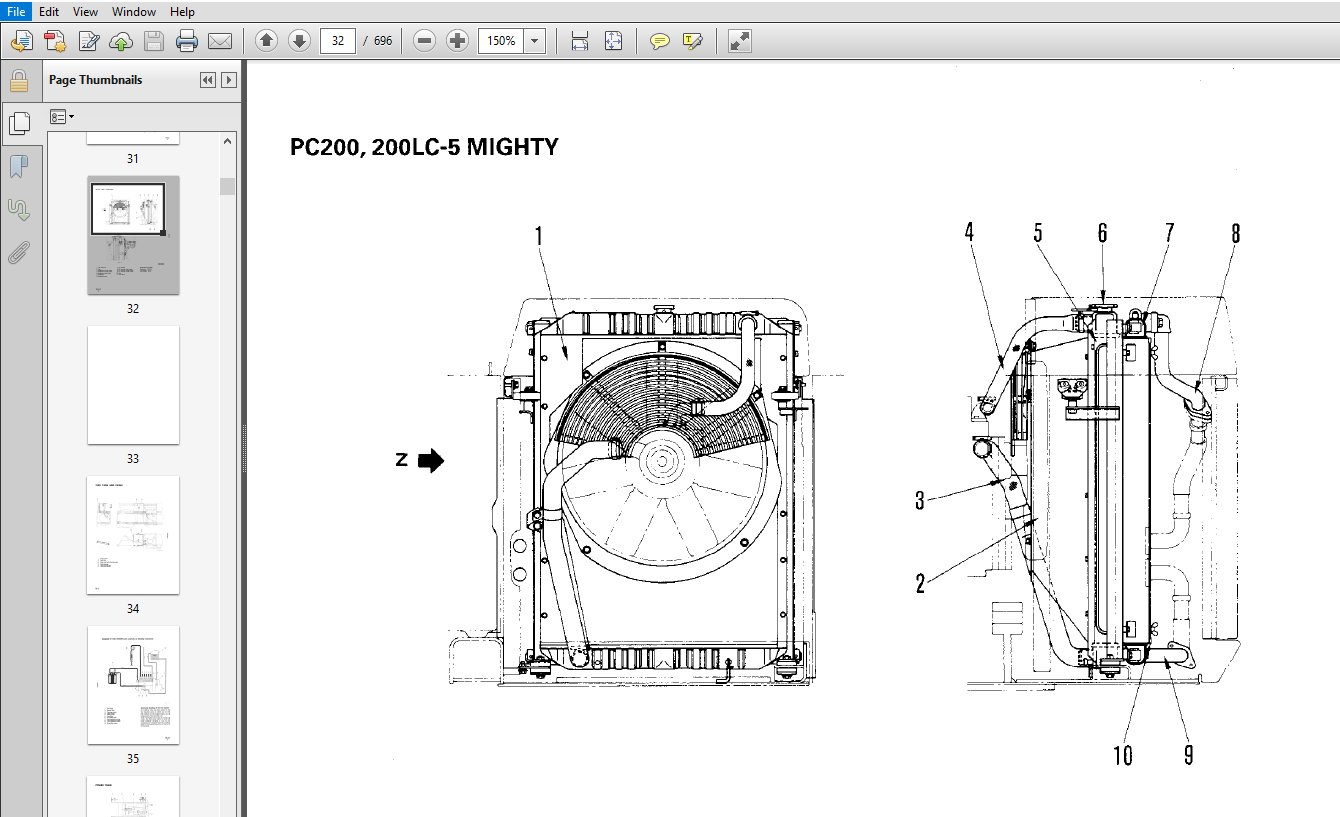Click the "Page Thumbnails" panel title
Viewport: 1340px width, 817px height.
[96, 80]
